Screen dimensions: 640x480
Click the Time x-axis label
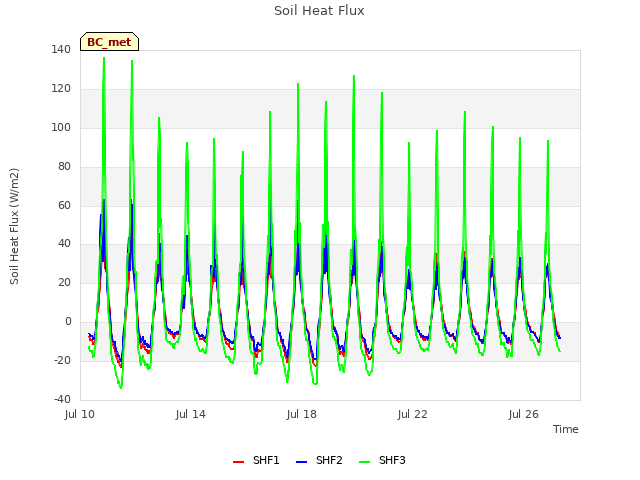click(566, 429)
